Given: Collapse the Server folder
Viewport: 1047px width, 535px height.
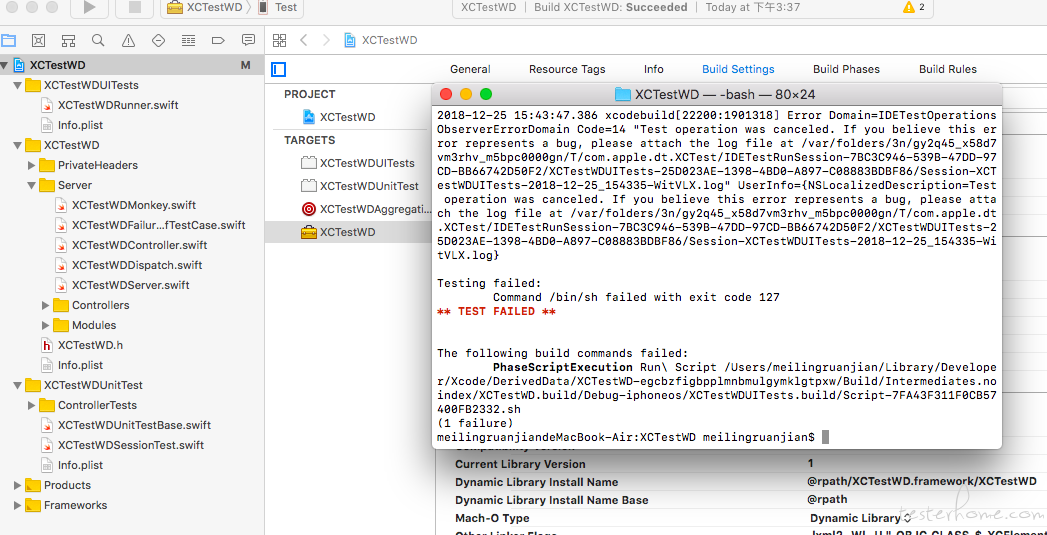Looking at the screenshot, I should pyautogui.click(x=31, y=185).
